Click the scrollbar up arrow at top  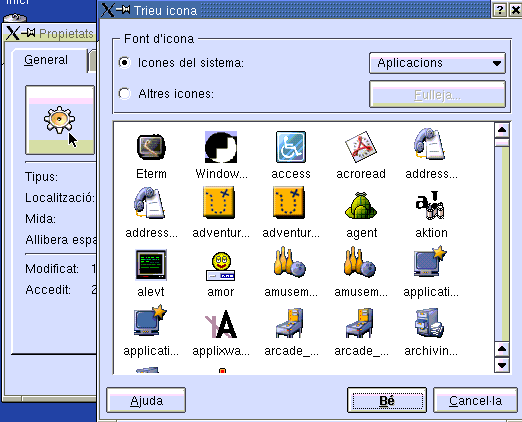coord(502,130)
